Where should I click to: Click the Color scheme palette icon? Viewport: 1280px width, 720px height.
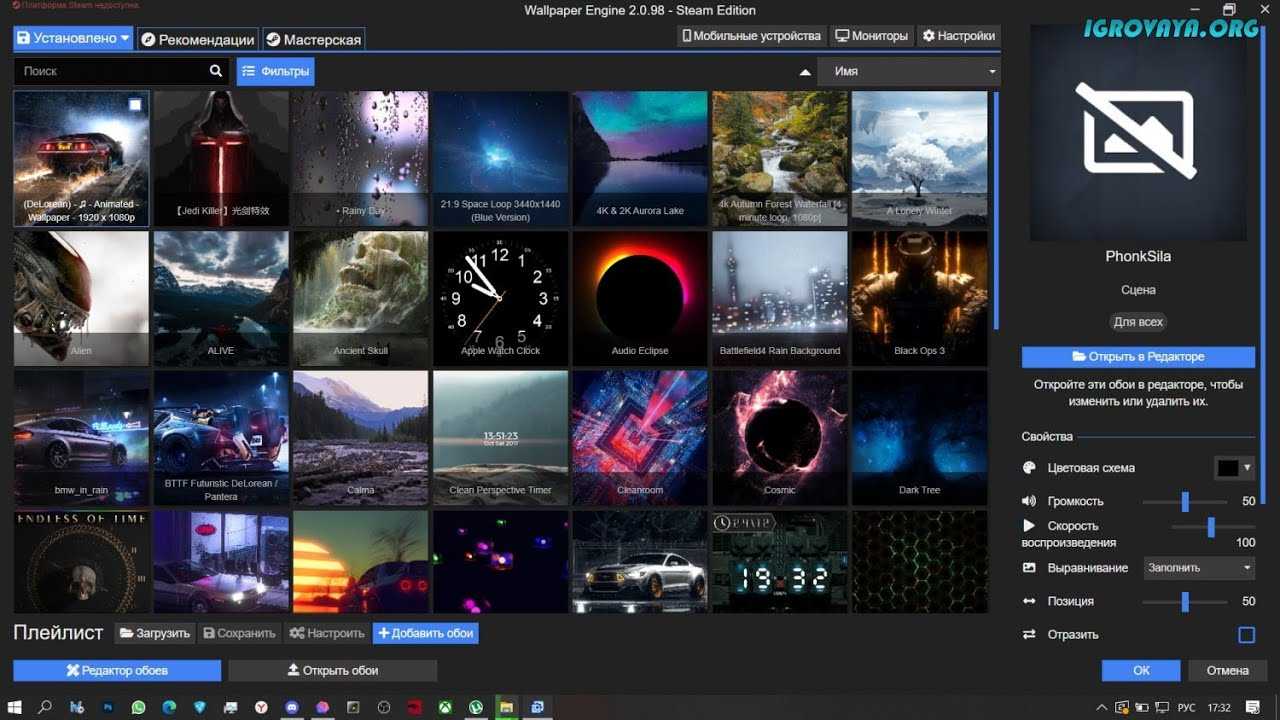(x=1029, y=468)
